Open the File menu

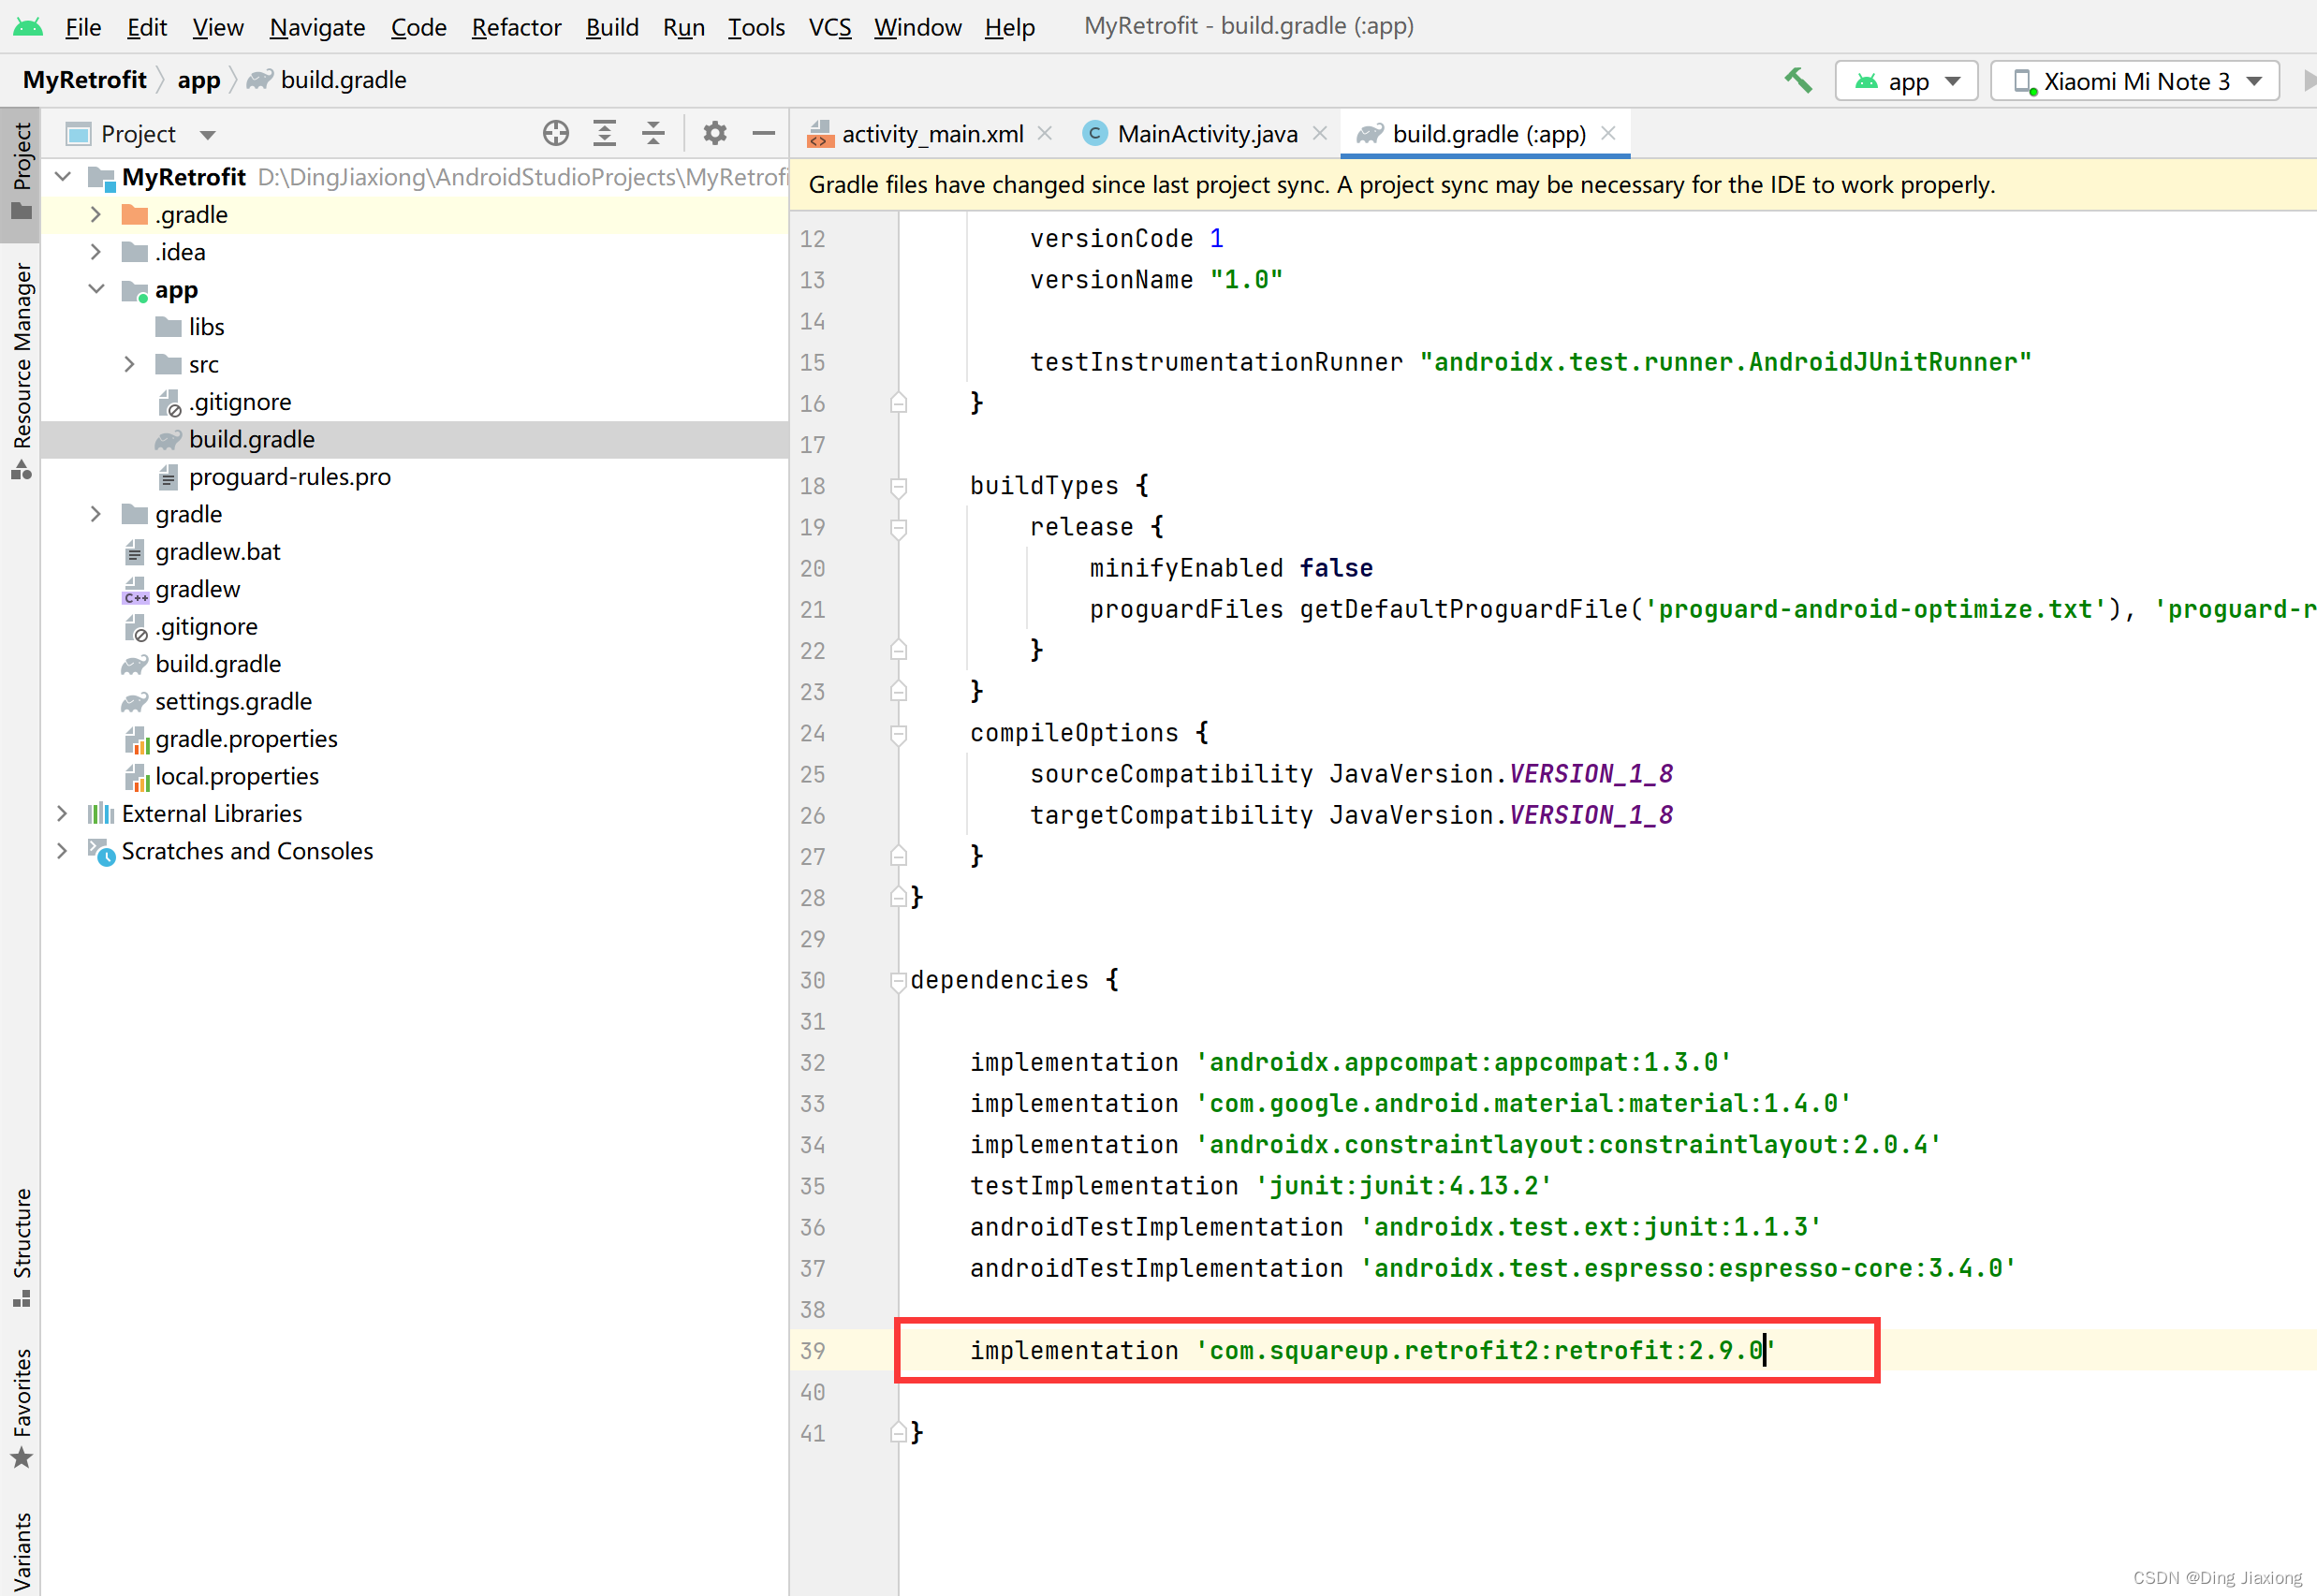point(83,27)
